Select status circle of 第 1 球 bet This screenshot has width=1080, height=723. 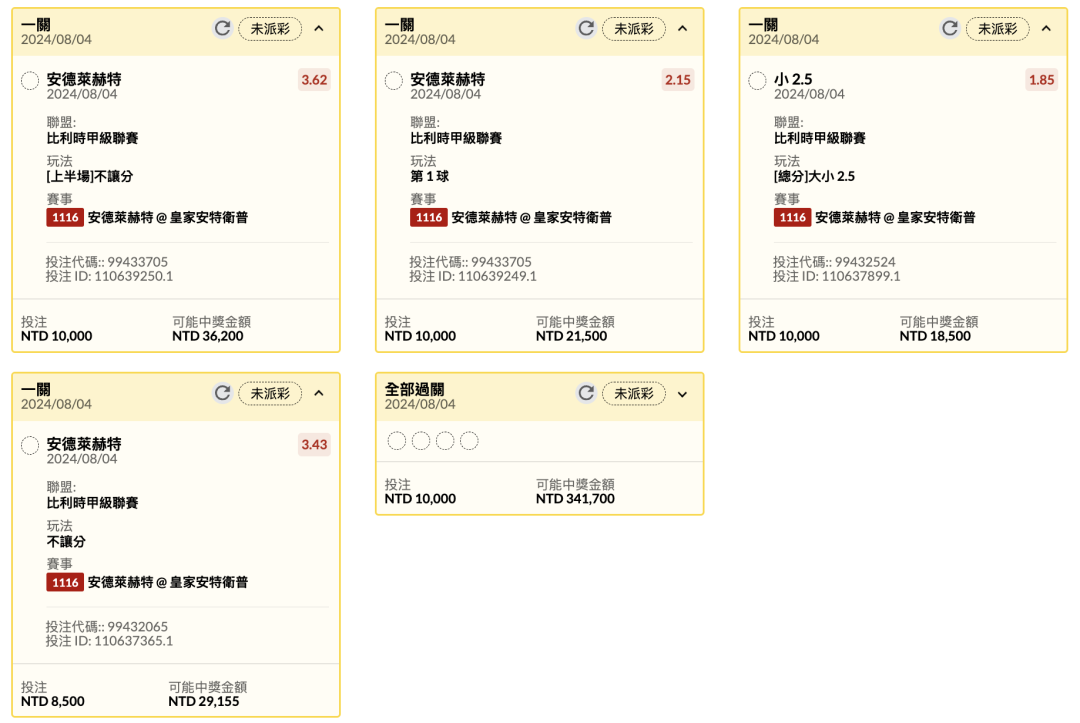coord(393,81)
